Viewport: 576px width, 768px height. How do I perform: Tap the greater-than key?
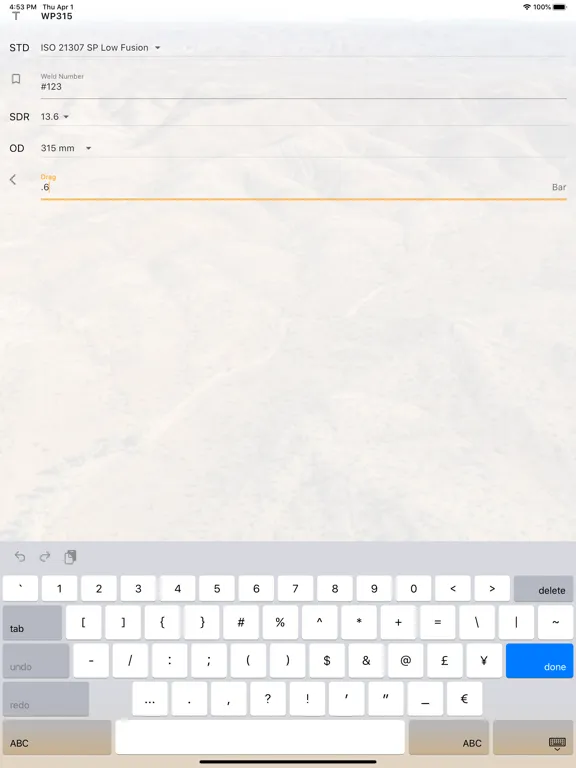tap(492, 588)
